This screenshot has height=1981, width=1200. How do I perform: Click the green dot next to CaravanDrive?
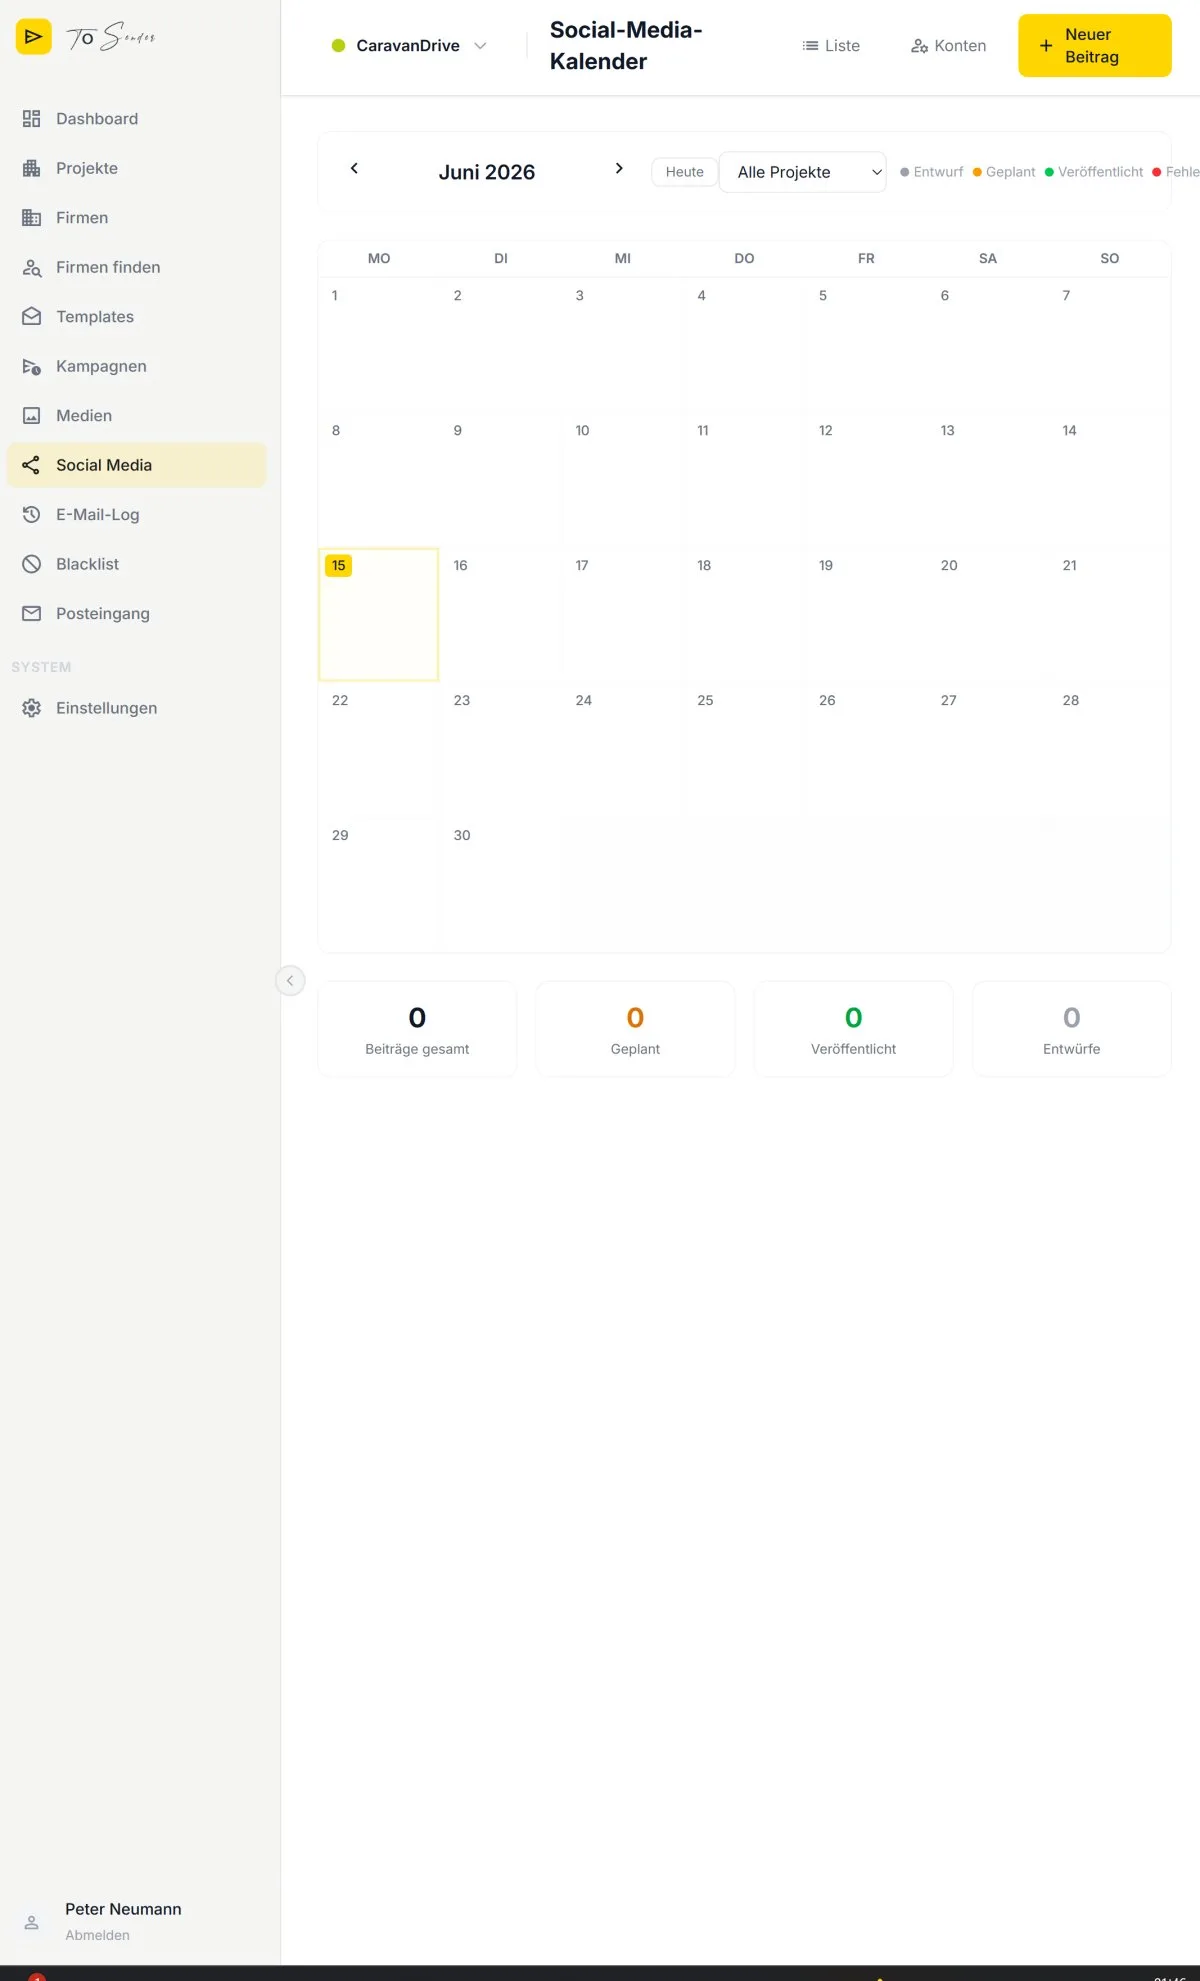338,46
